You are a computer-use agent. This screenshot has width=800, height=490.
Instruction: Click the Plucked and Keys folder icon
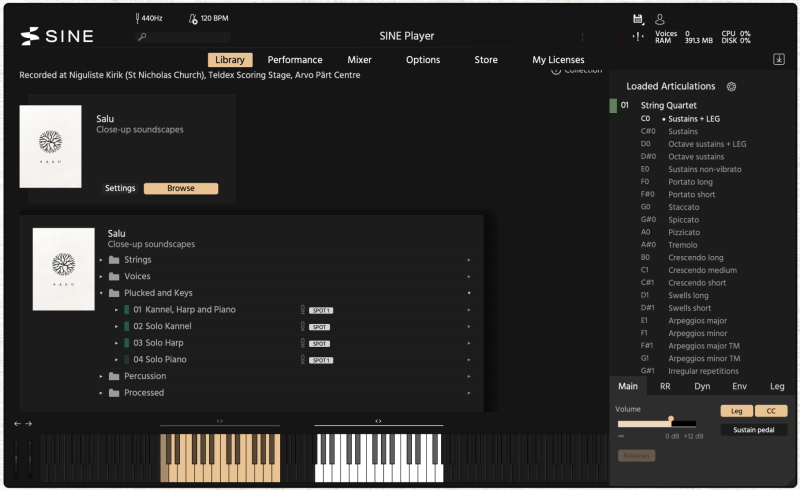114,293
